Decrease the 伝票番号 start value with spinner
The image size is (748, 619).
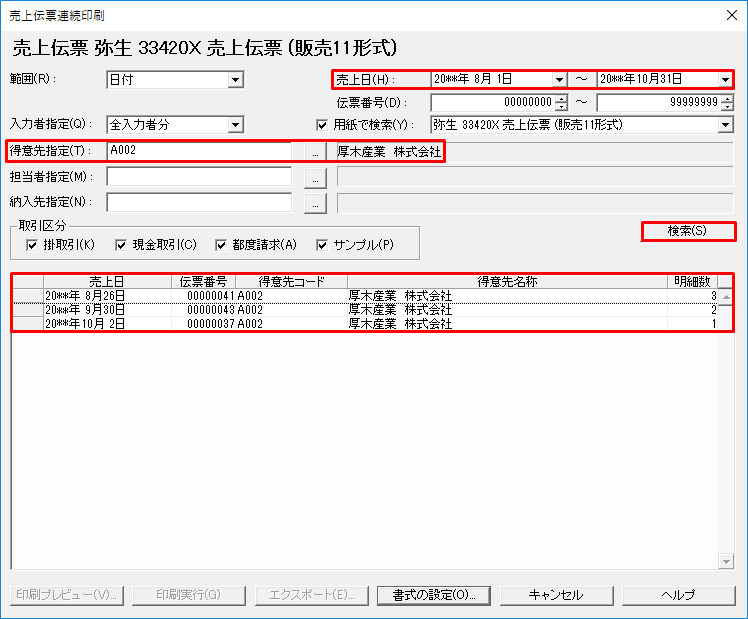[561, 106]
